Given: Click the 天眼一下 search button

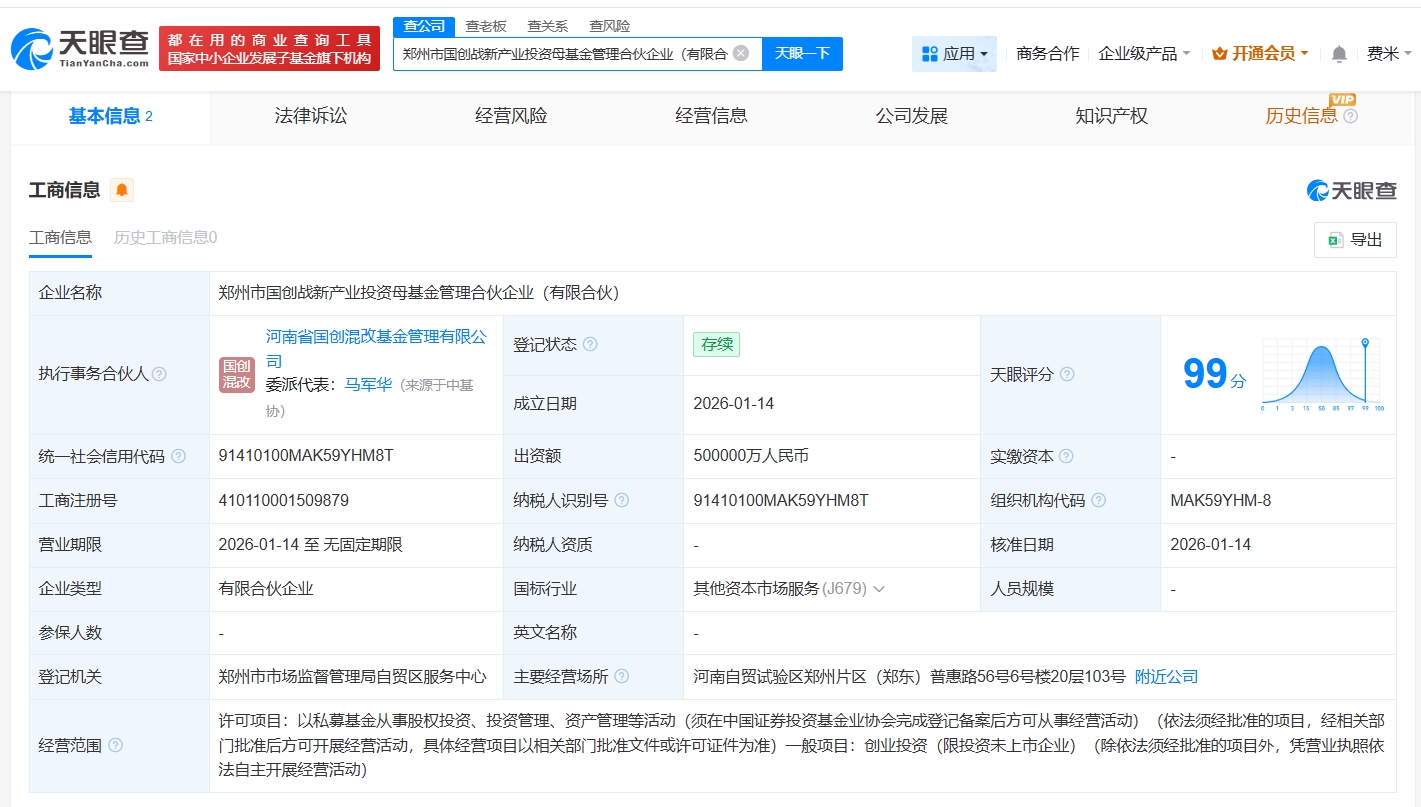Looking at the screenshot, I should pyautogui.click(x=803, y=53).
